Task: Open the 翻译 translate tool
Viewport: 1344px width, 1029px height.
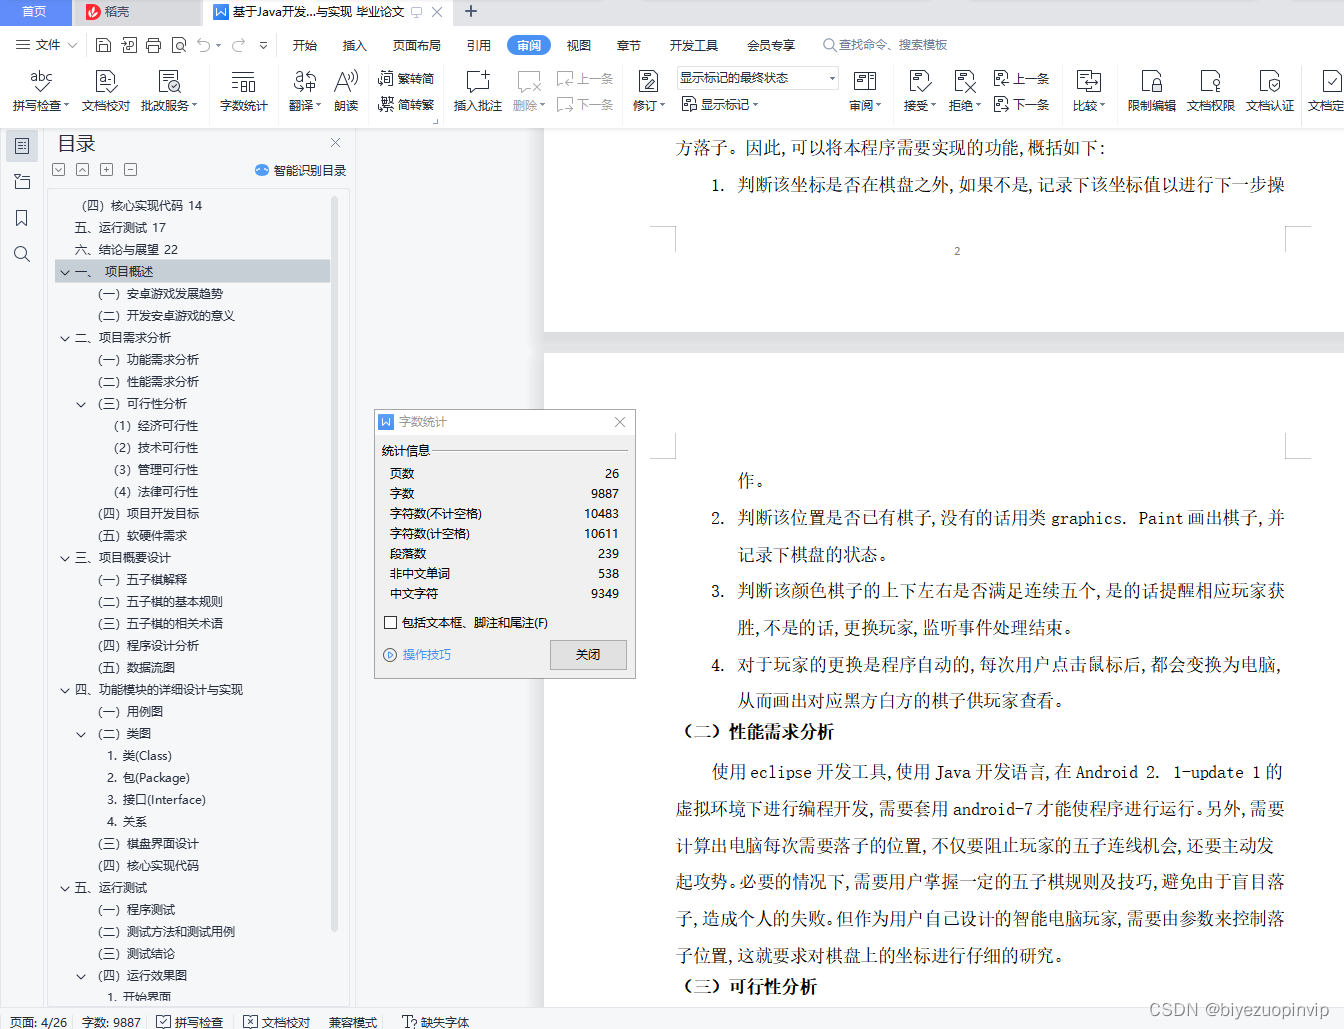Action: coord(304,90)
